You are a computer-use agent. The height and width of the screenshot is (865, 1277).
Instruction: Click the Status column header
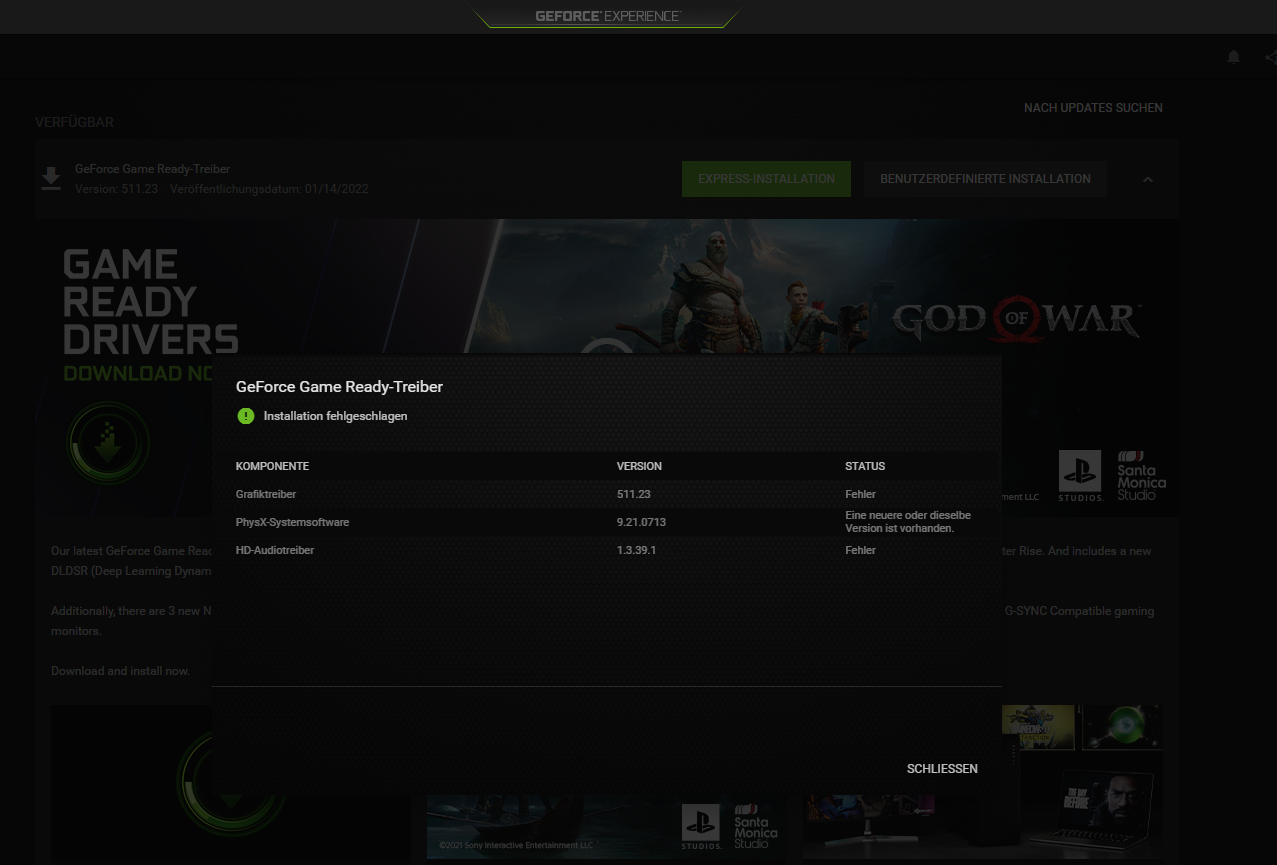point(865,466)
